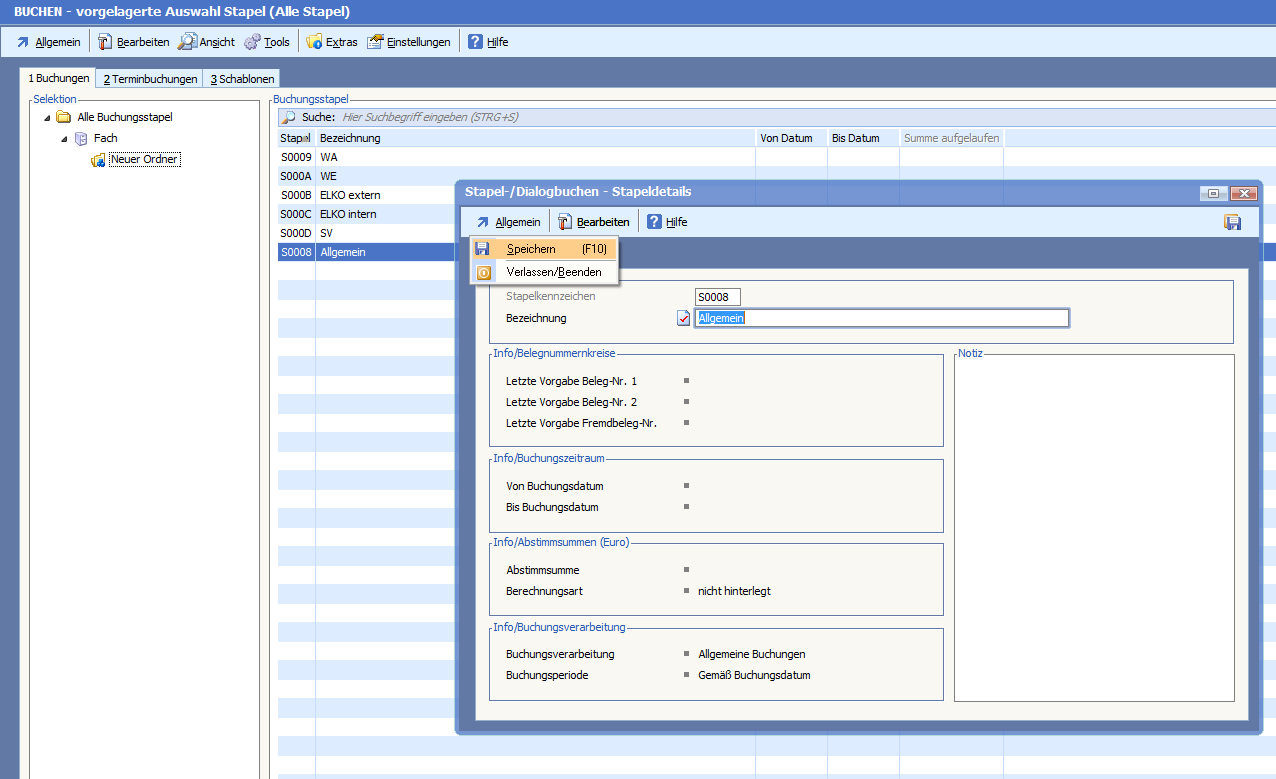This screenshot has width=1276, height=779.
Task: Select Verlassen/Beenden from the menu
Action: (553, 272)
